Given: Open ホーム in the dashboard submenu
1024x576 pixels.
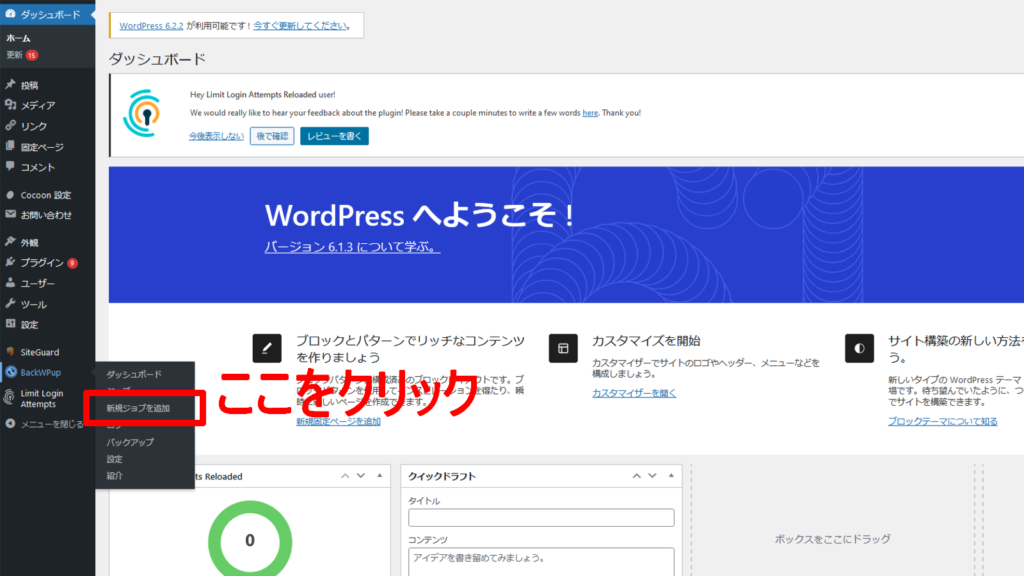Looking at the screenshot, I should point(18,39).
